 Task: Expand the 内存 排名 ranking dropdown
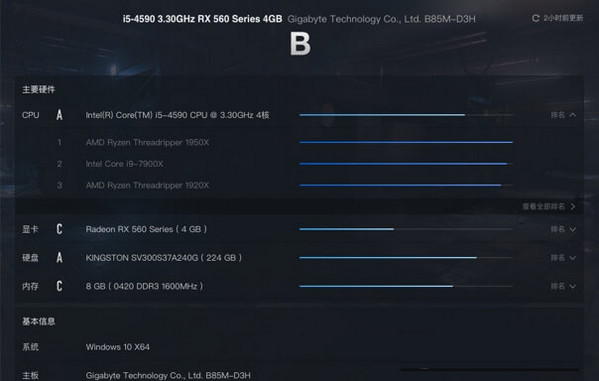pos(563,286)
